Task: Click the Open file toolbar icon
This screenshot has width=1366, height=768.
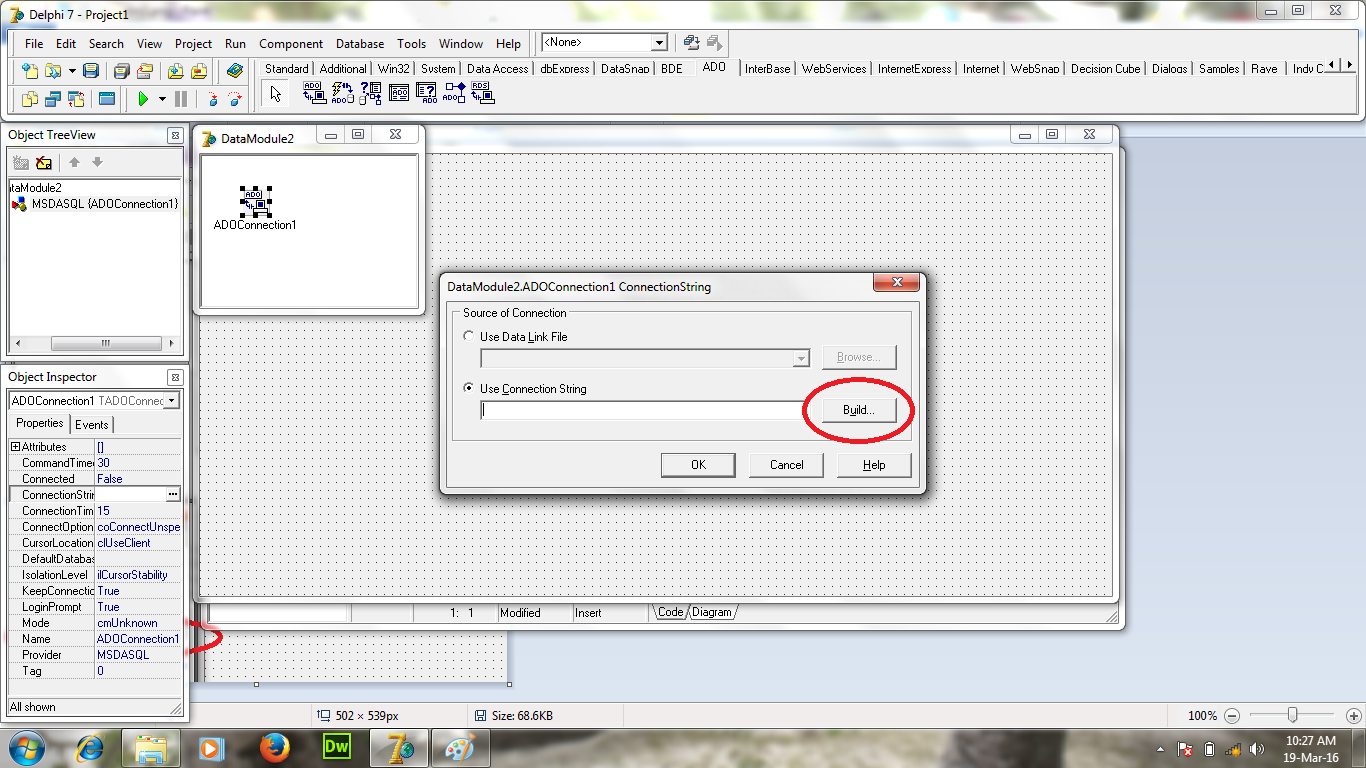Action: click(53, 71)
